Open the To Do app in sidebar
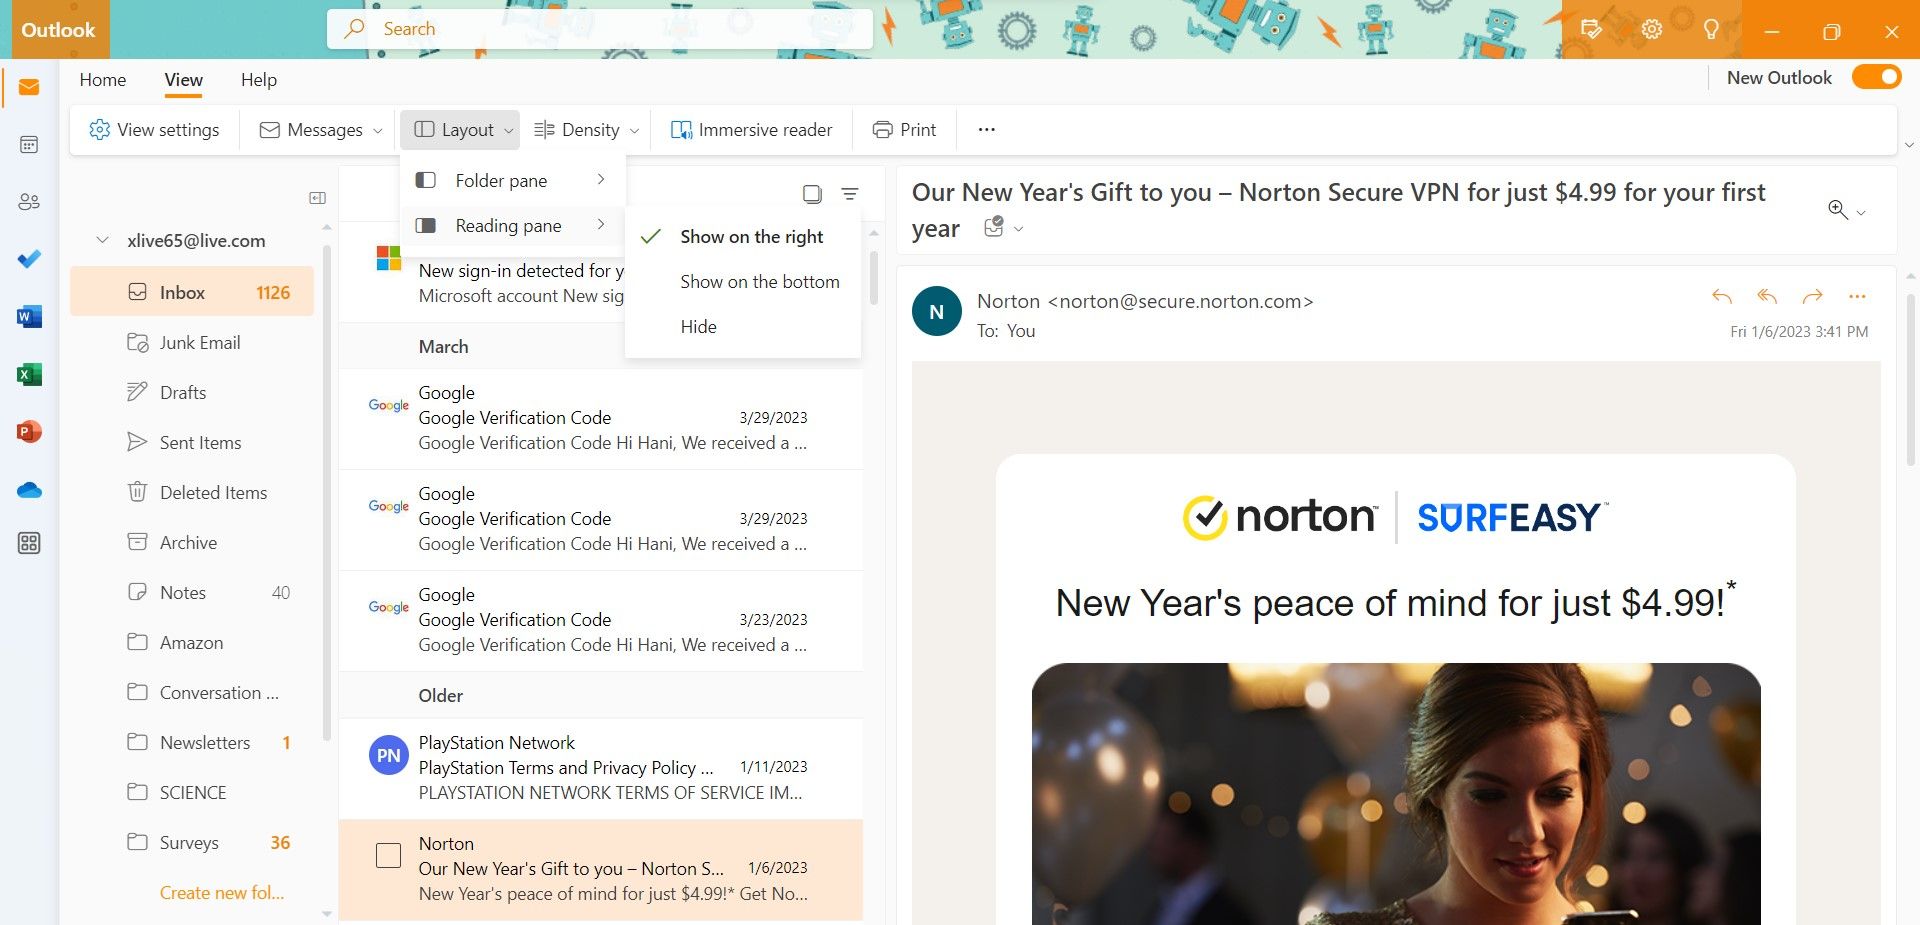Screen dimensions: 1920x925 point(29,259)
